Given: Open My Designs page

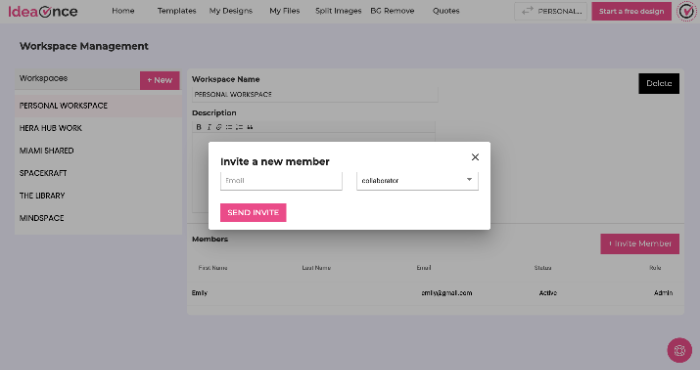Looking at the screenshot, I should coord(231,11).
